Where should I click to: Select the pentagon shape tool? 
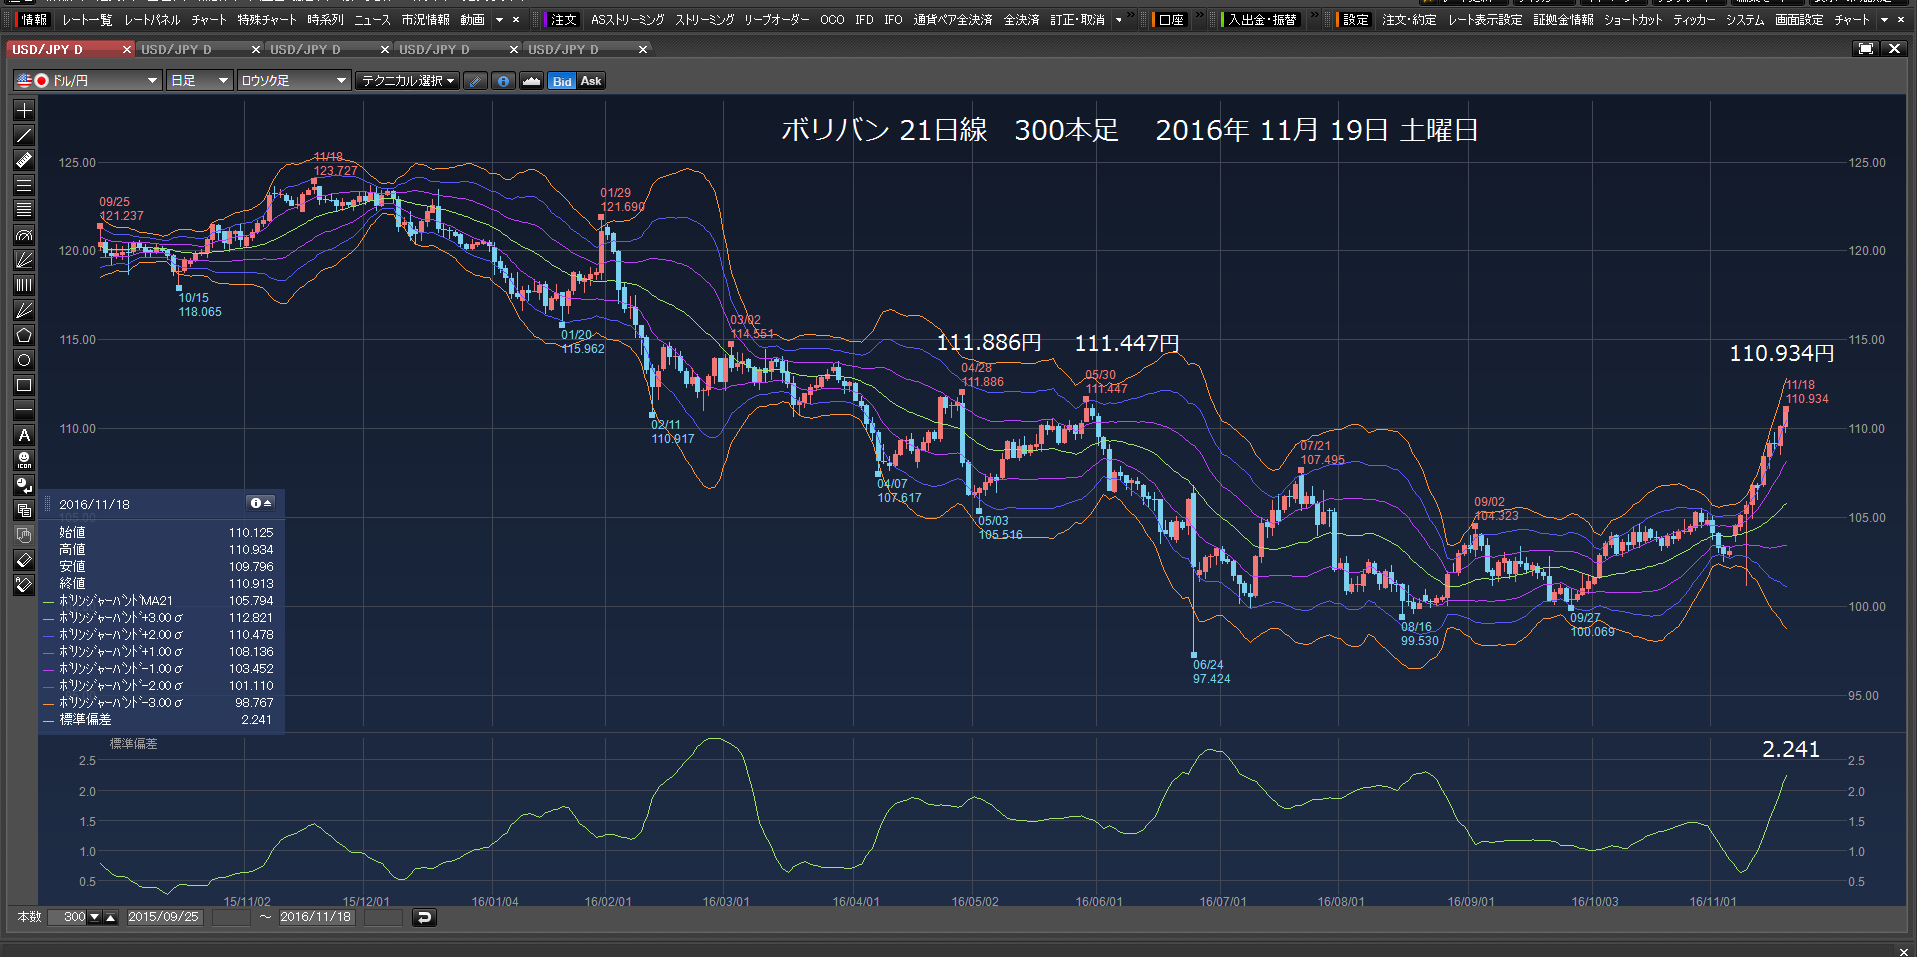pos(24,335)
